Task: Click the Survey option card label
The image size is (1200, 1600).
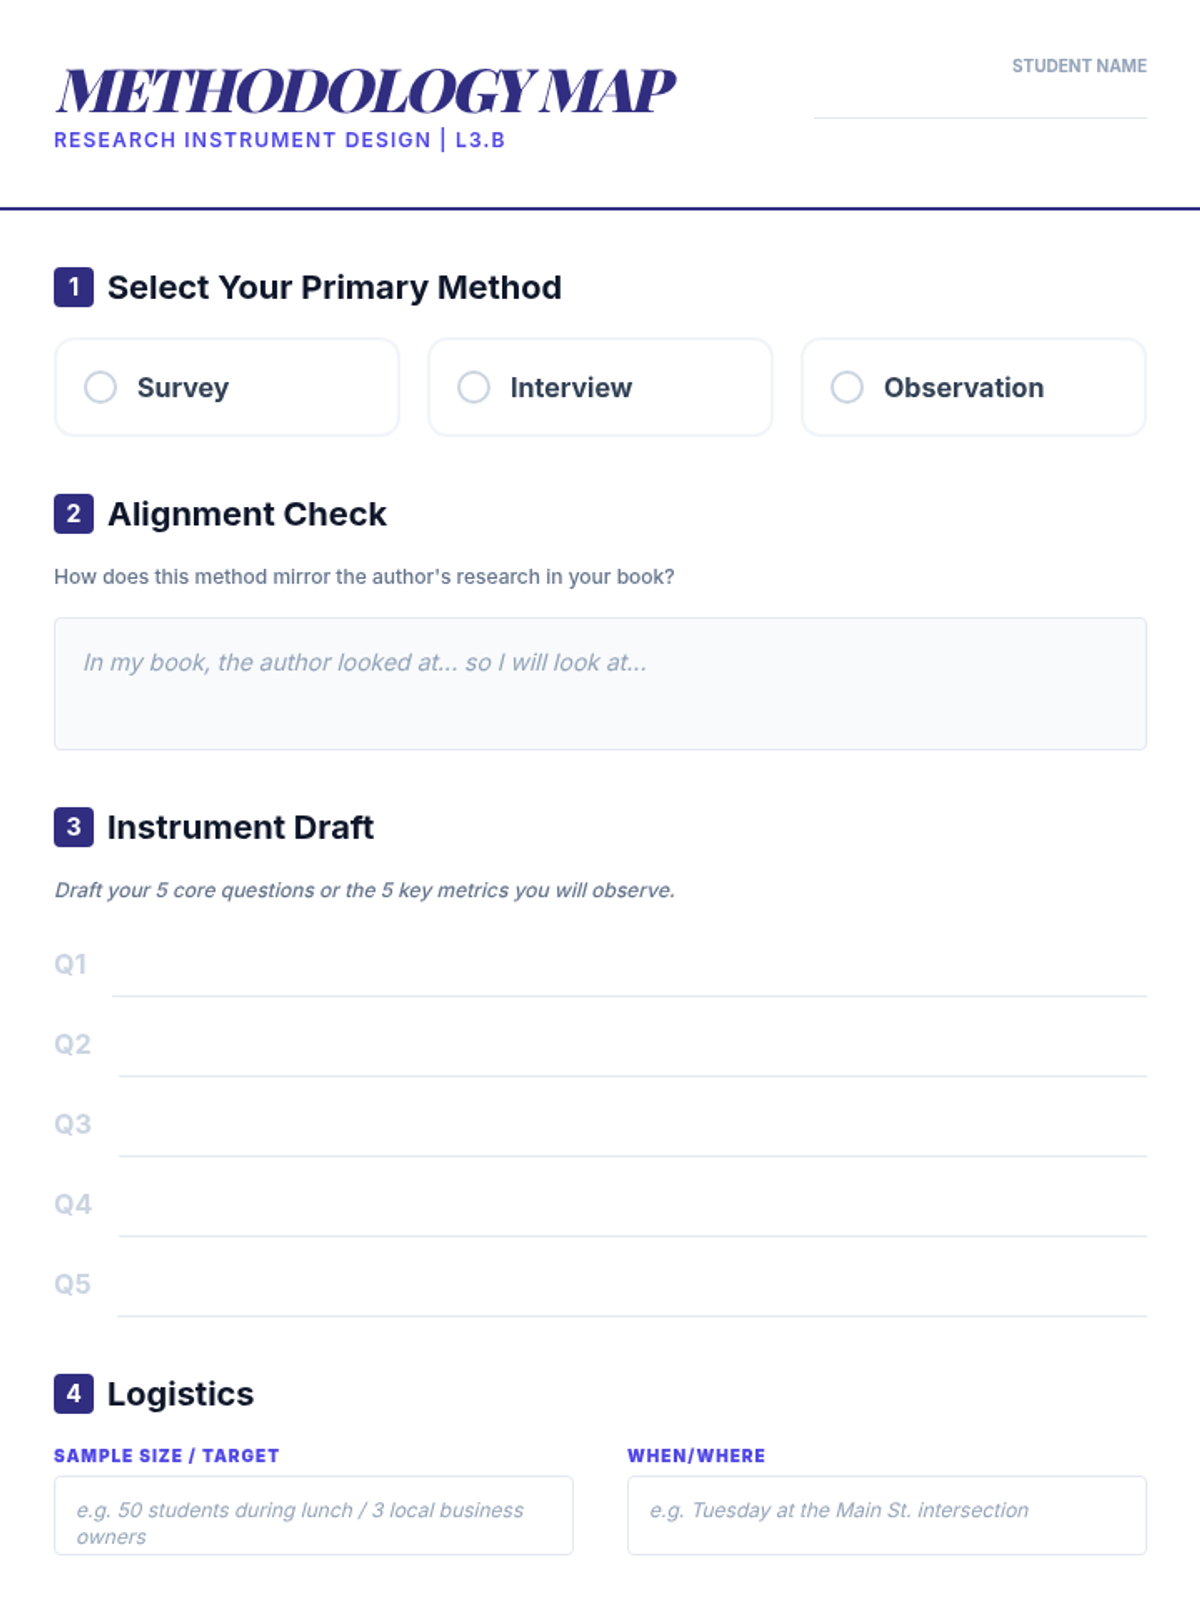Action: point(183,388)
